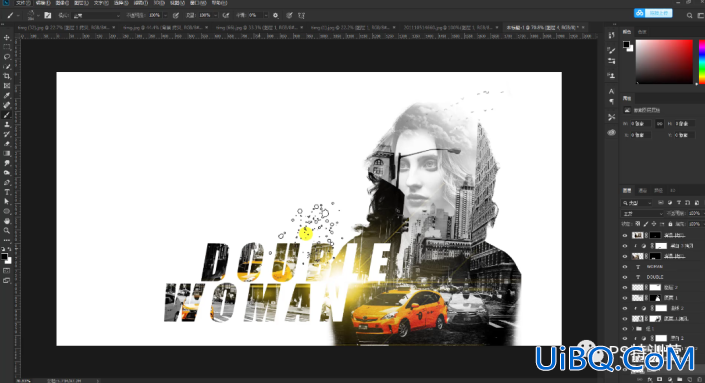The image size is (705, 383).
Task: Select the Eraser tool
Action: (x=7, y=144)
